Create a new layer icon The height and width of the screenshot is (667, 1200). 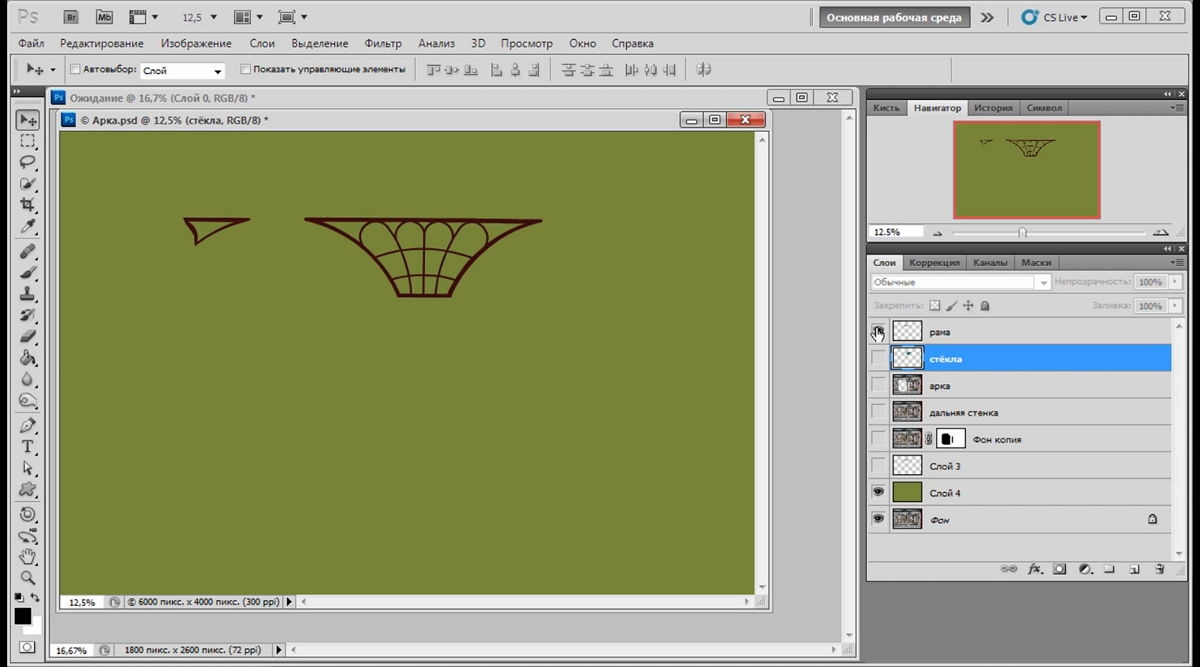(1134, 569)
